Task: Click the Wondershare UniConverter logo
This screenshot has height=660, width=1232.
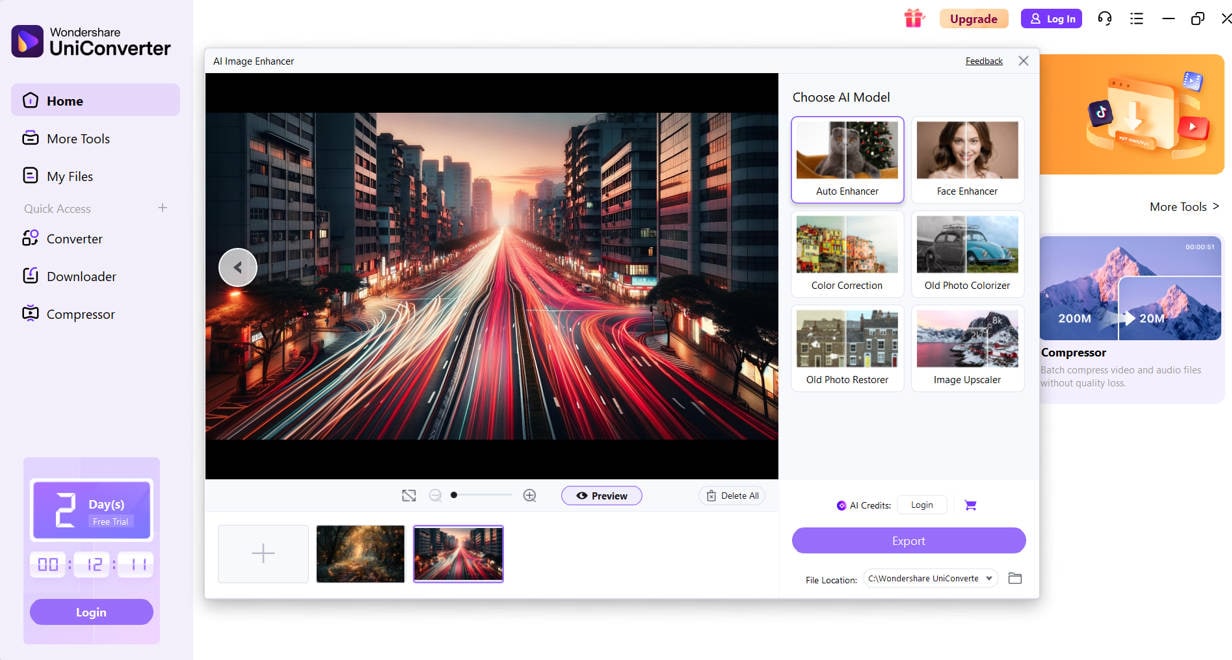Action: 91,41
